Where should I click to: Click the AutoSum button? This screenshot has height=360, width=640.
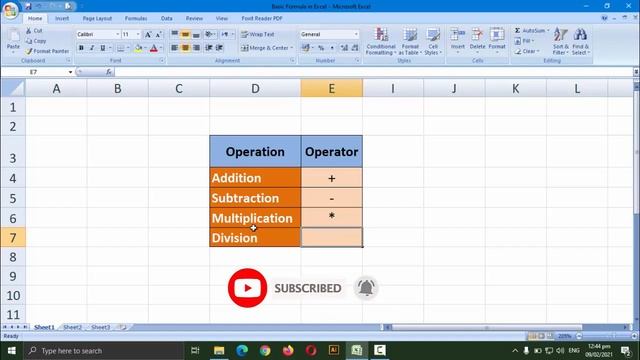[x=531, y=31]
